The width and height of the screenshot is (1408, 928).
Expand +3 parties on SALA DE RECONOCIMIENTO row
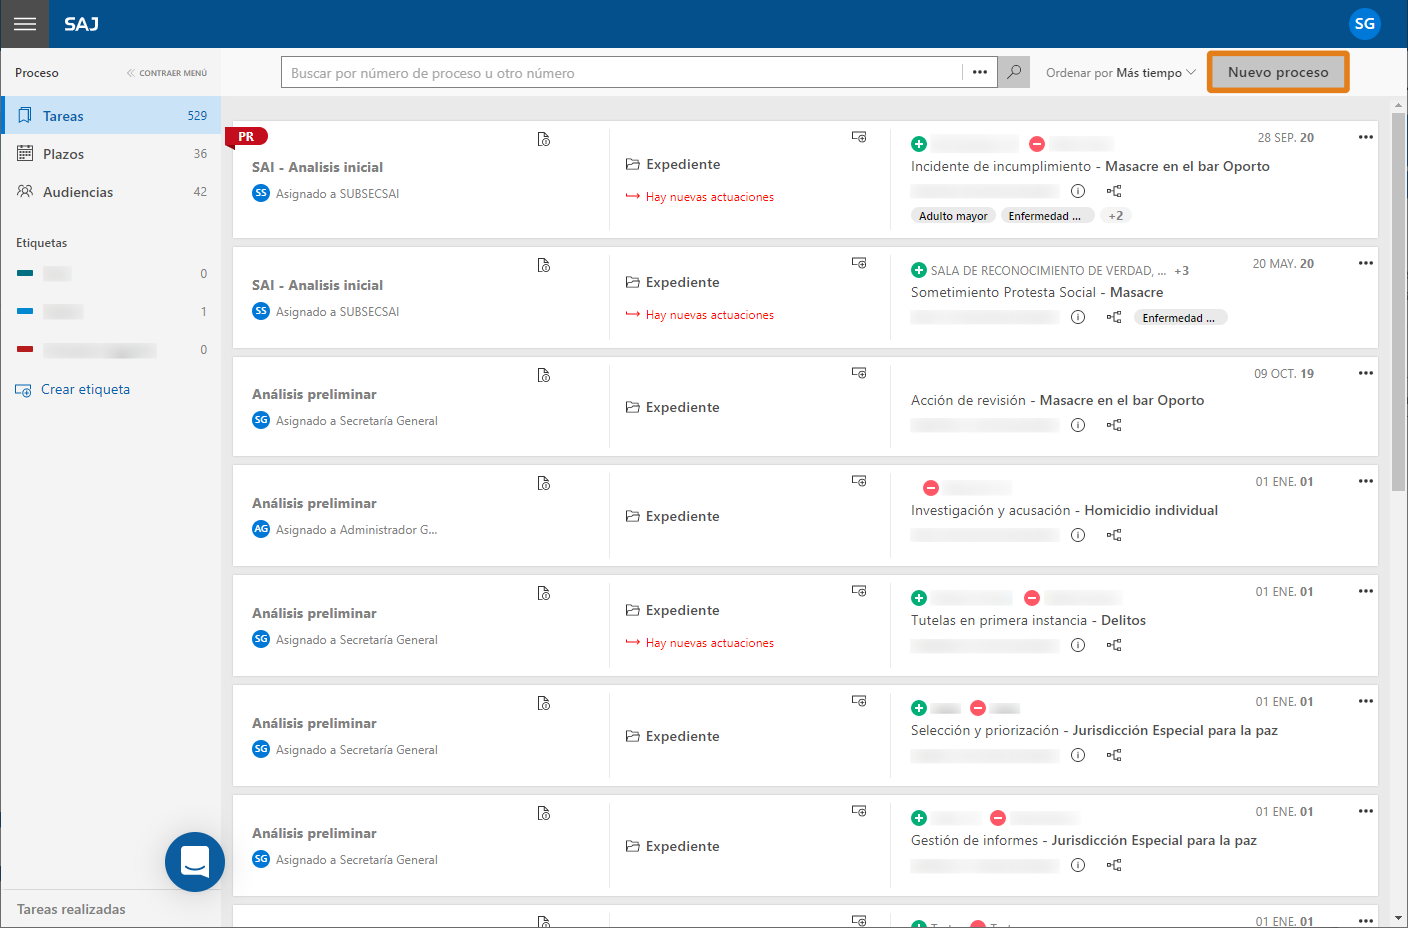click(1182, 271)
